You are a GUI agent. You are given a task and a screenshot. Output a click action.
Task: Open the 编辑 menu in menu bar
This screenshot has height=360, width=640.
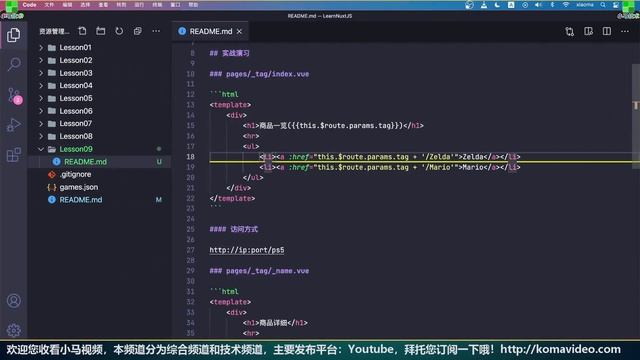point(67,5)
